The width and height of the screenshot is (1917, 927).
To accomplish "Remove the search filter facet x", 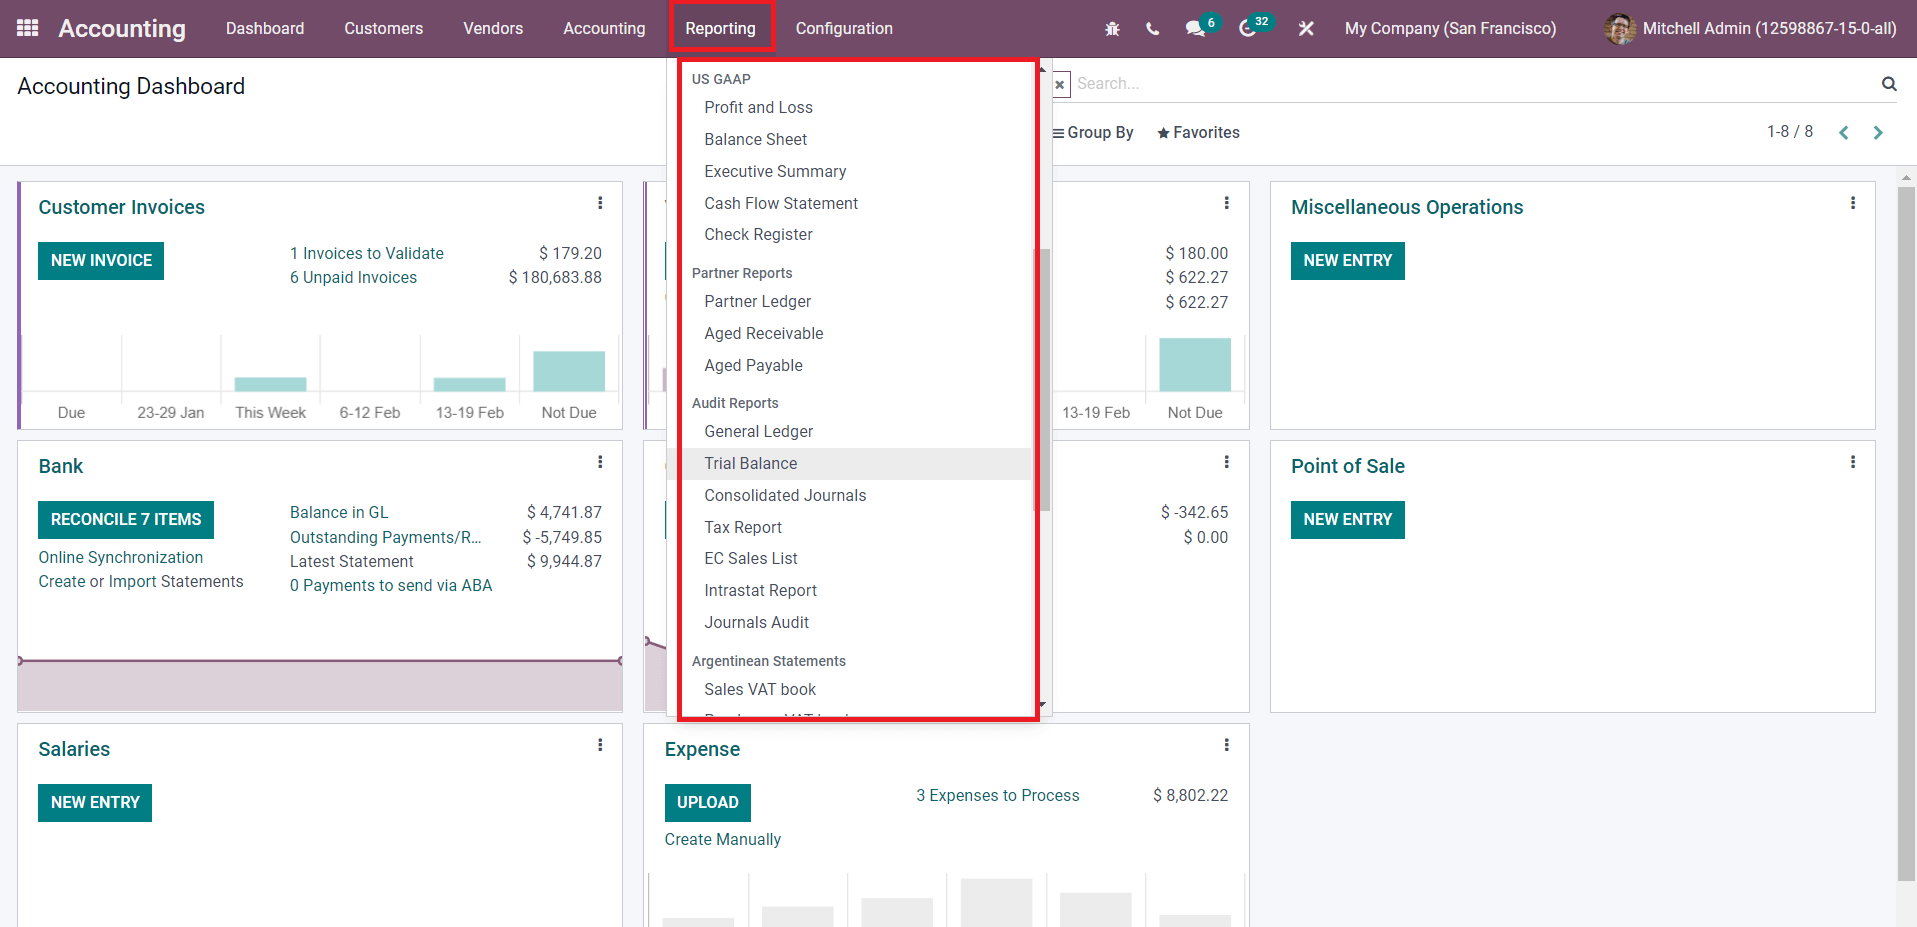I will [1060, 85].
